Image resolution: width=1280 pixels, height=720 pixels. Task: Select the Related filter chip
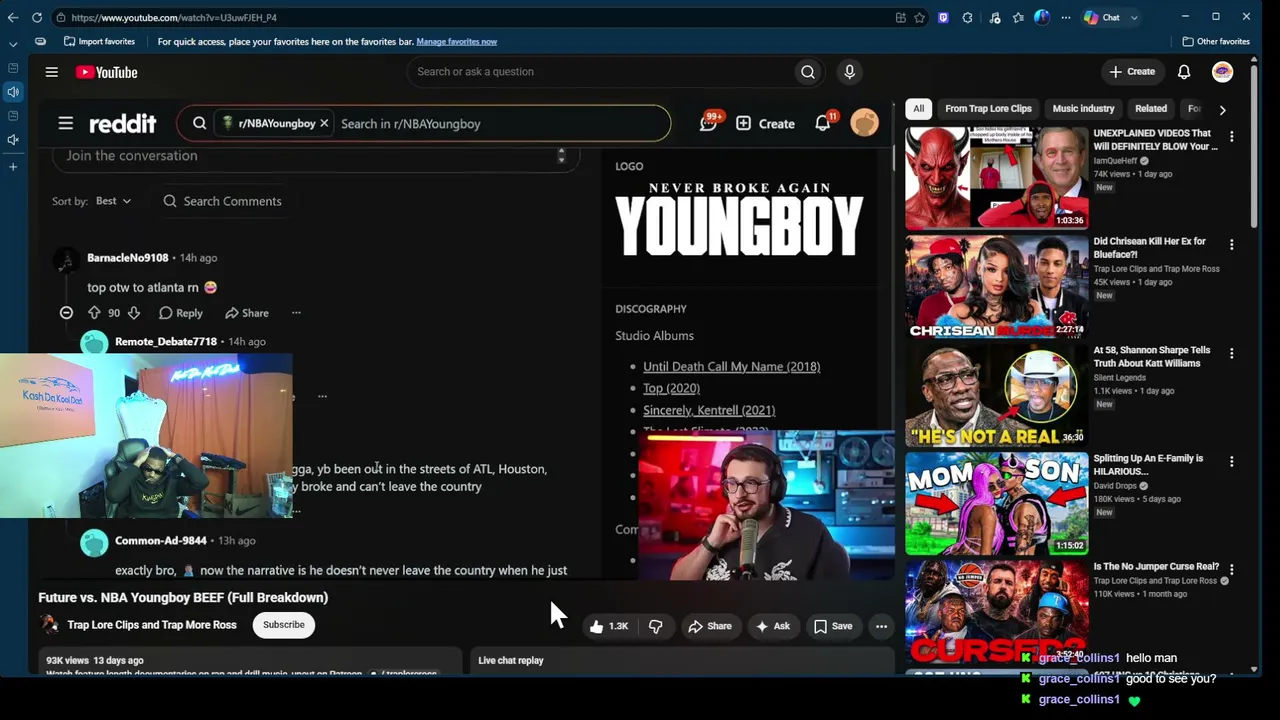1151,109
